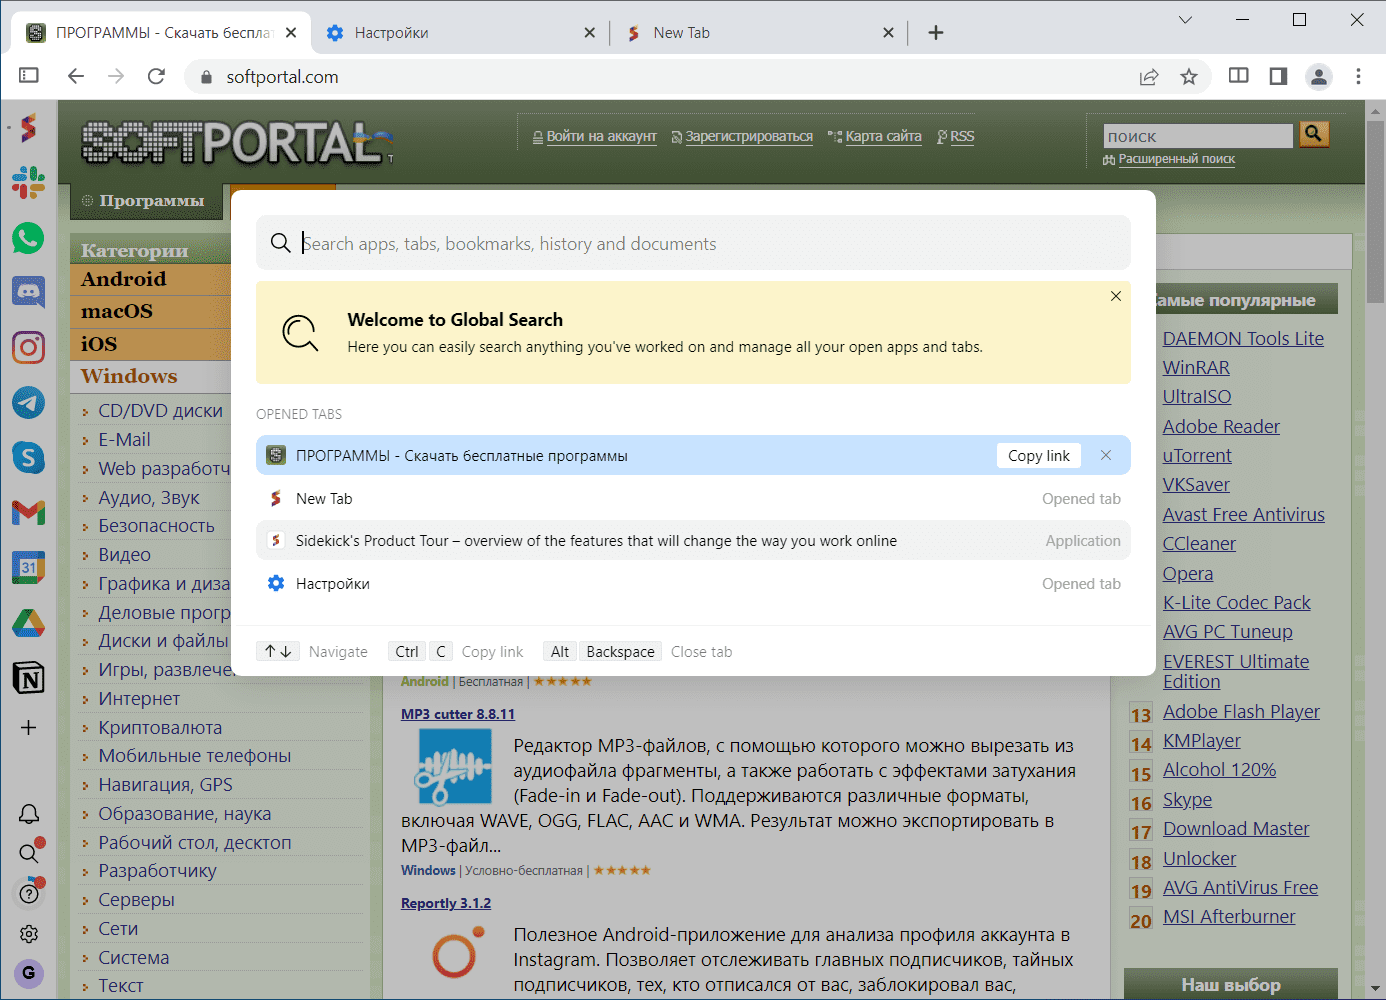Select the ПРОГРАММЫ browser tab
The height and width of the screenshot is (1000, 1386).
coord(161,33)
